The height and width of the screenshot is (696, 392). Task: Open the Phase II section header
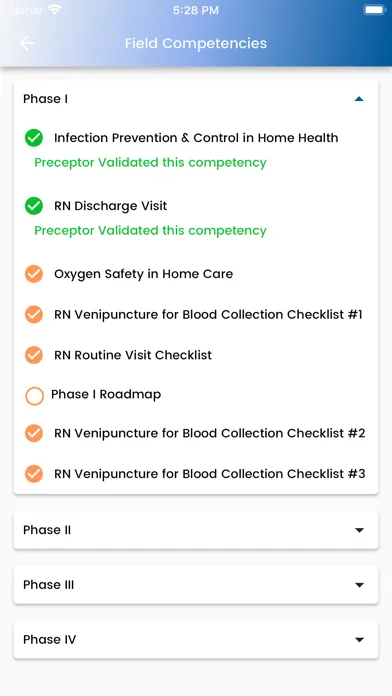pos(196,530)
